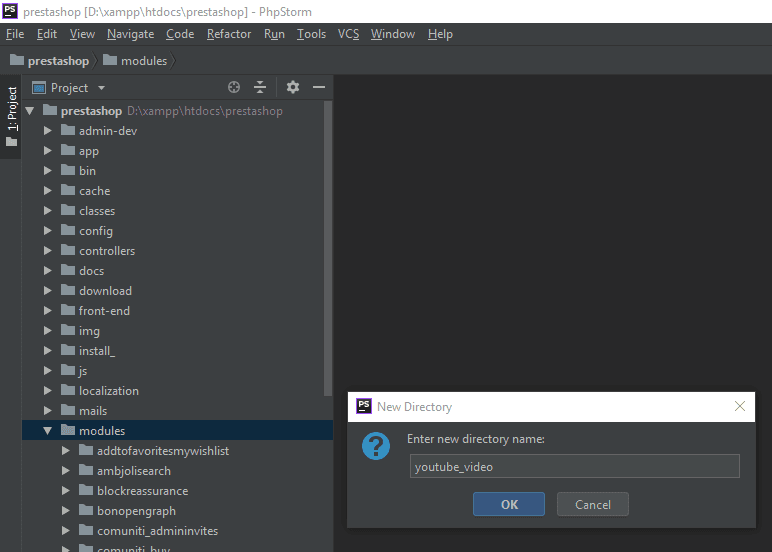Open the View menu
This screenshot has width=772, height=552.
(82, 34)
